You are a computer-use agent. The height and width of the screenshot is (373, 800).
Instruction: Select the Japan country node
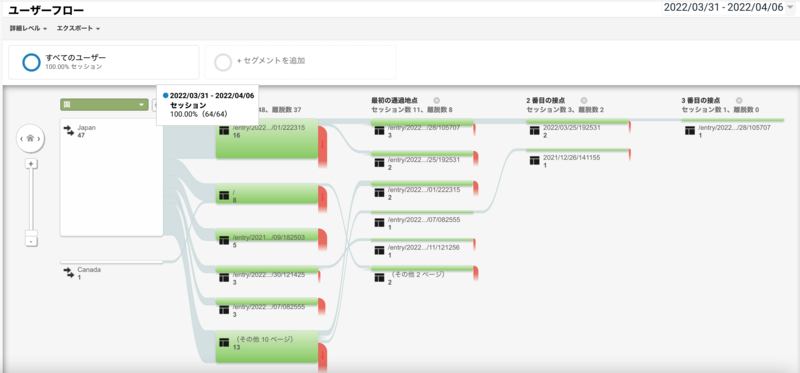click(112, 178)
